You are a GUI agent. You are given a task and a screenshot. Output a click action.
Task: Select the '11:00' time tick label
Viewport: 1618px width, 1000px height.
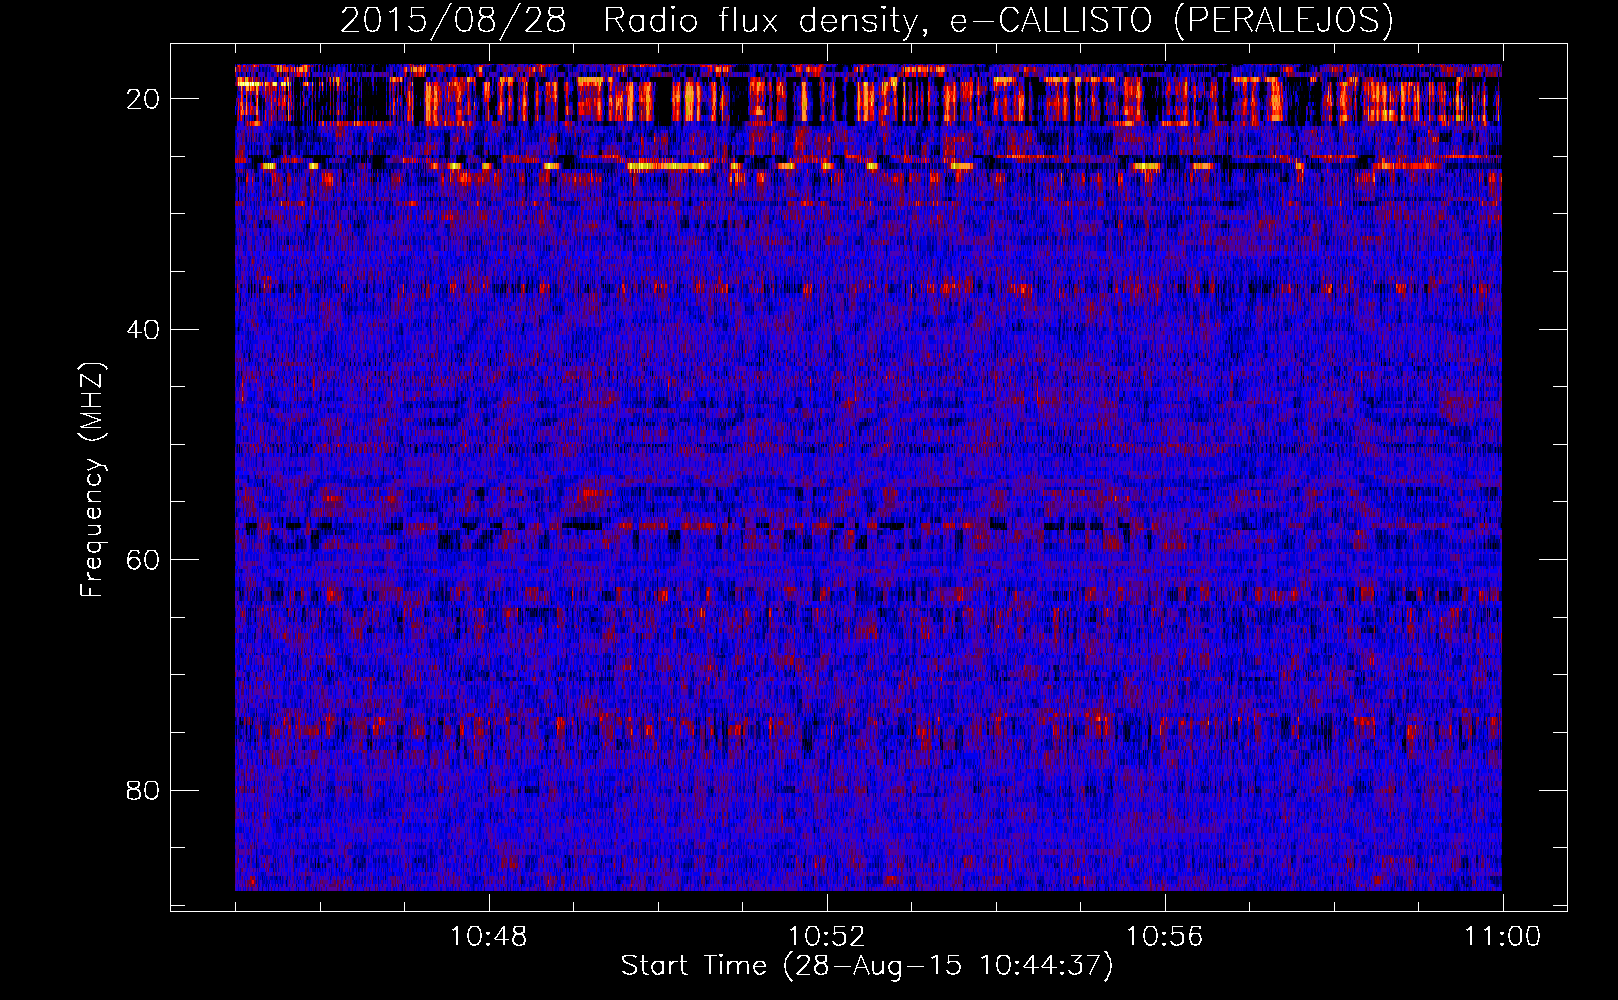(1502, 937)
